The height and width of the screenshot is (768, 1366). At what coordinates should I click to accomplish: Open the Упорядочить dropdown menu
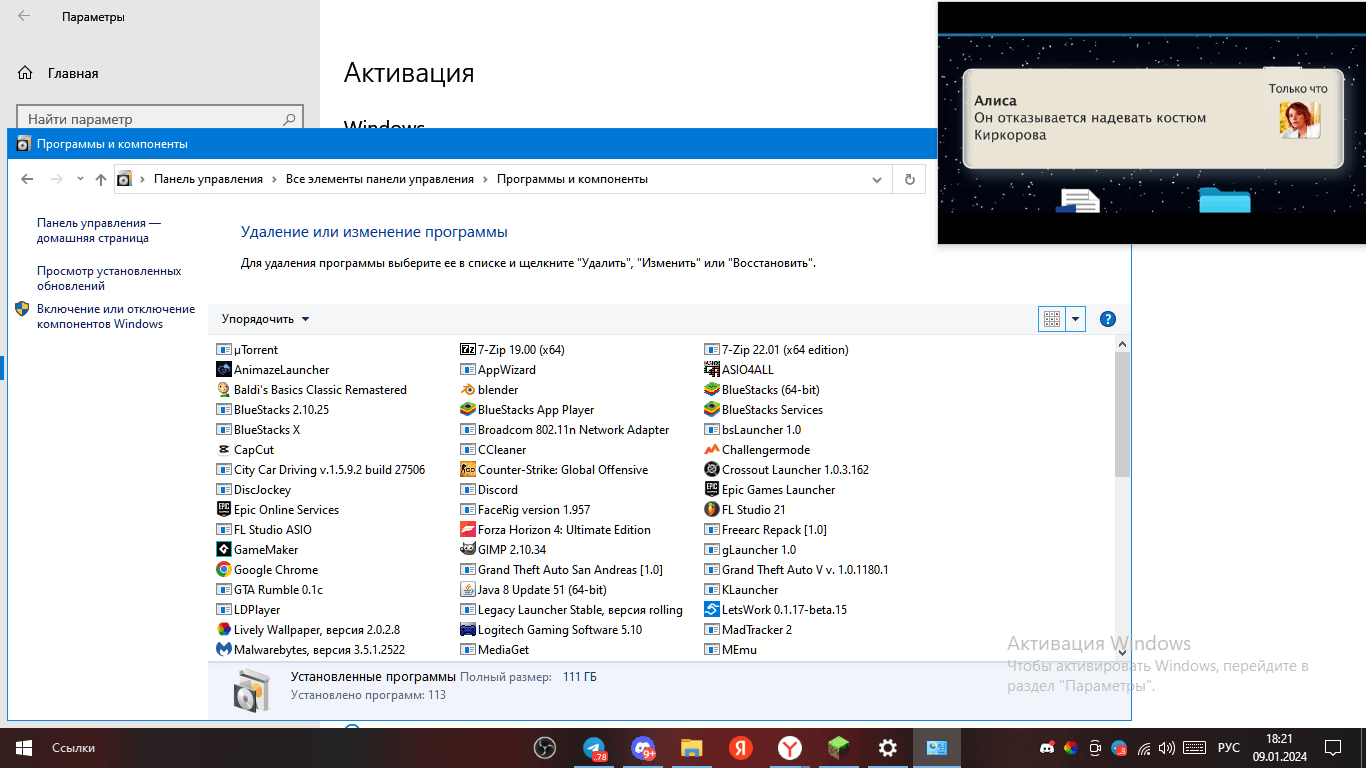coord(265,319)
